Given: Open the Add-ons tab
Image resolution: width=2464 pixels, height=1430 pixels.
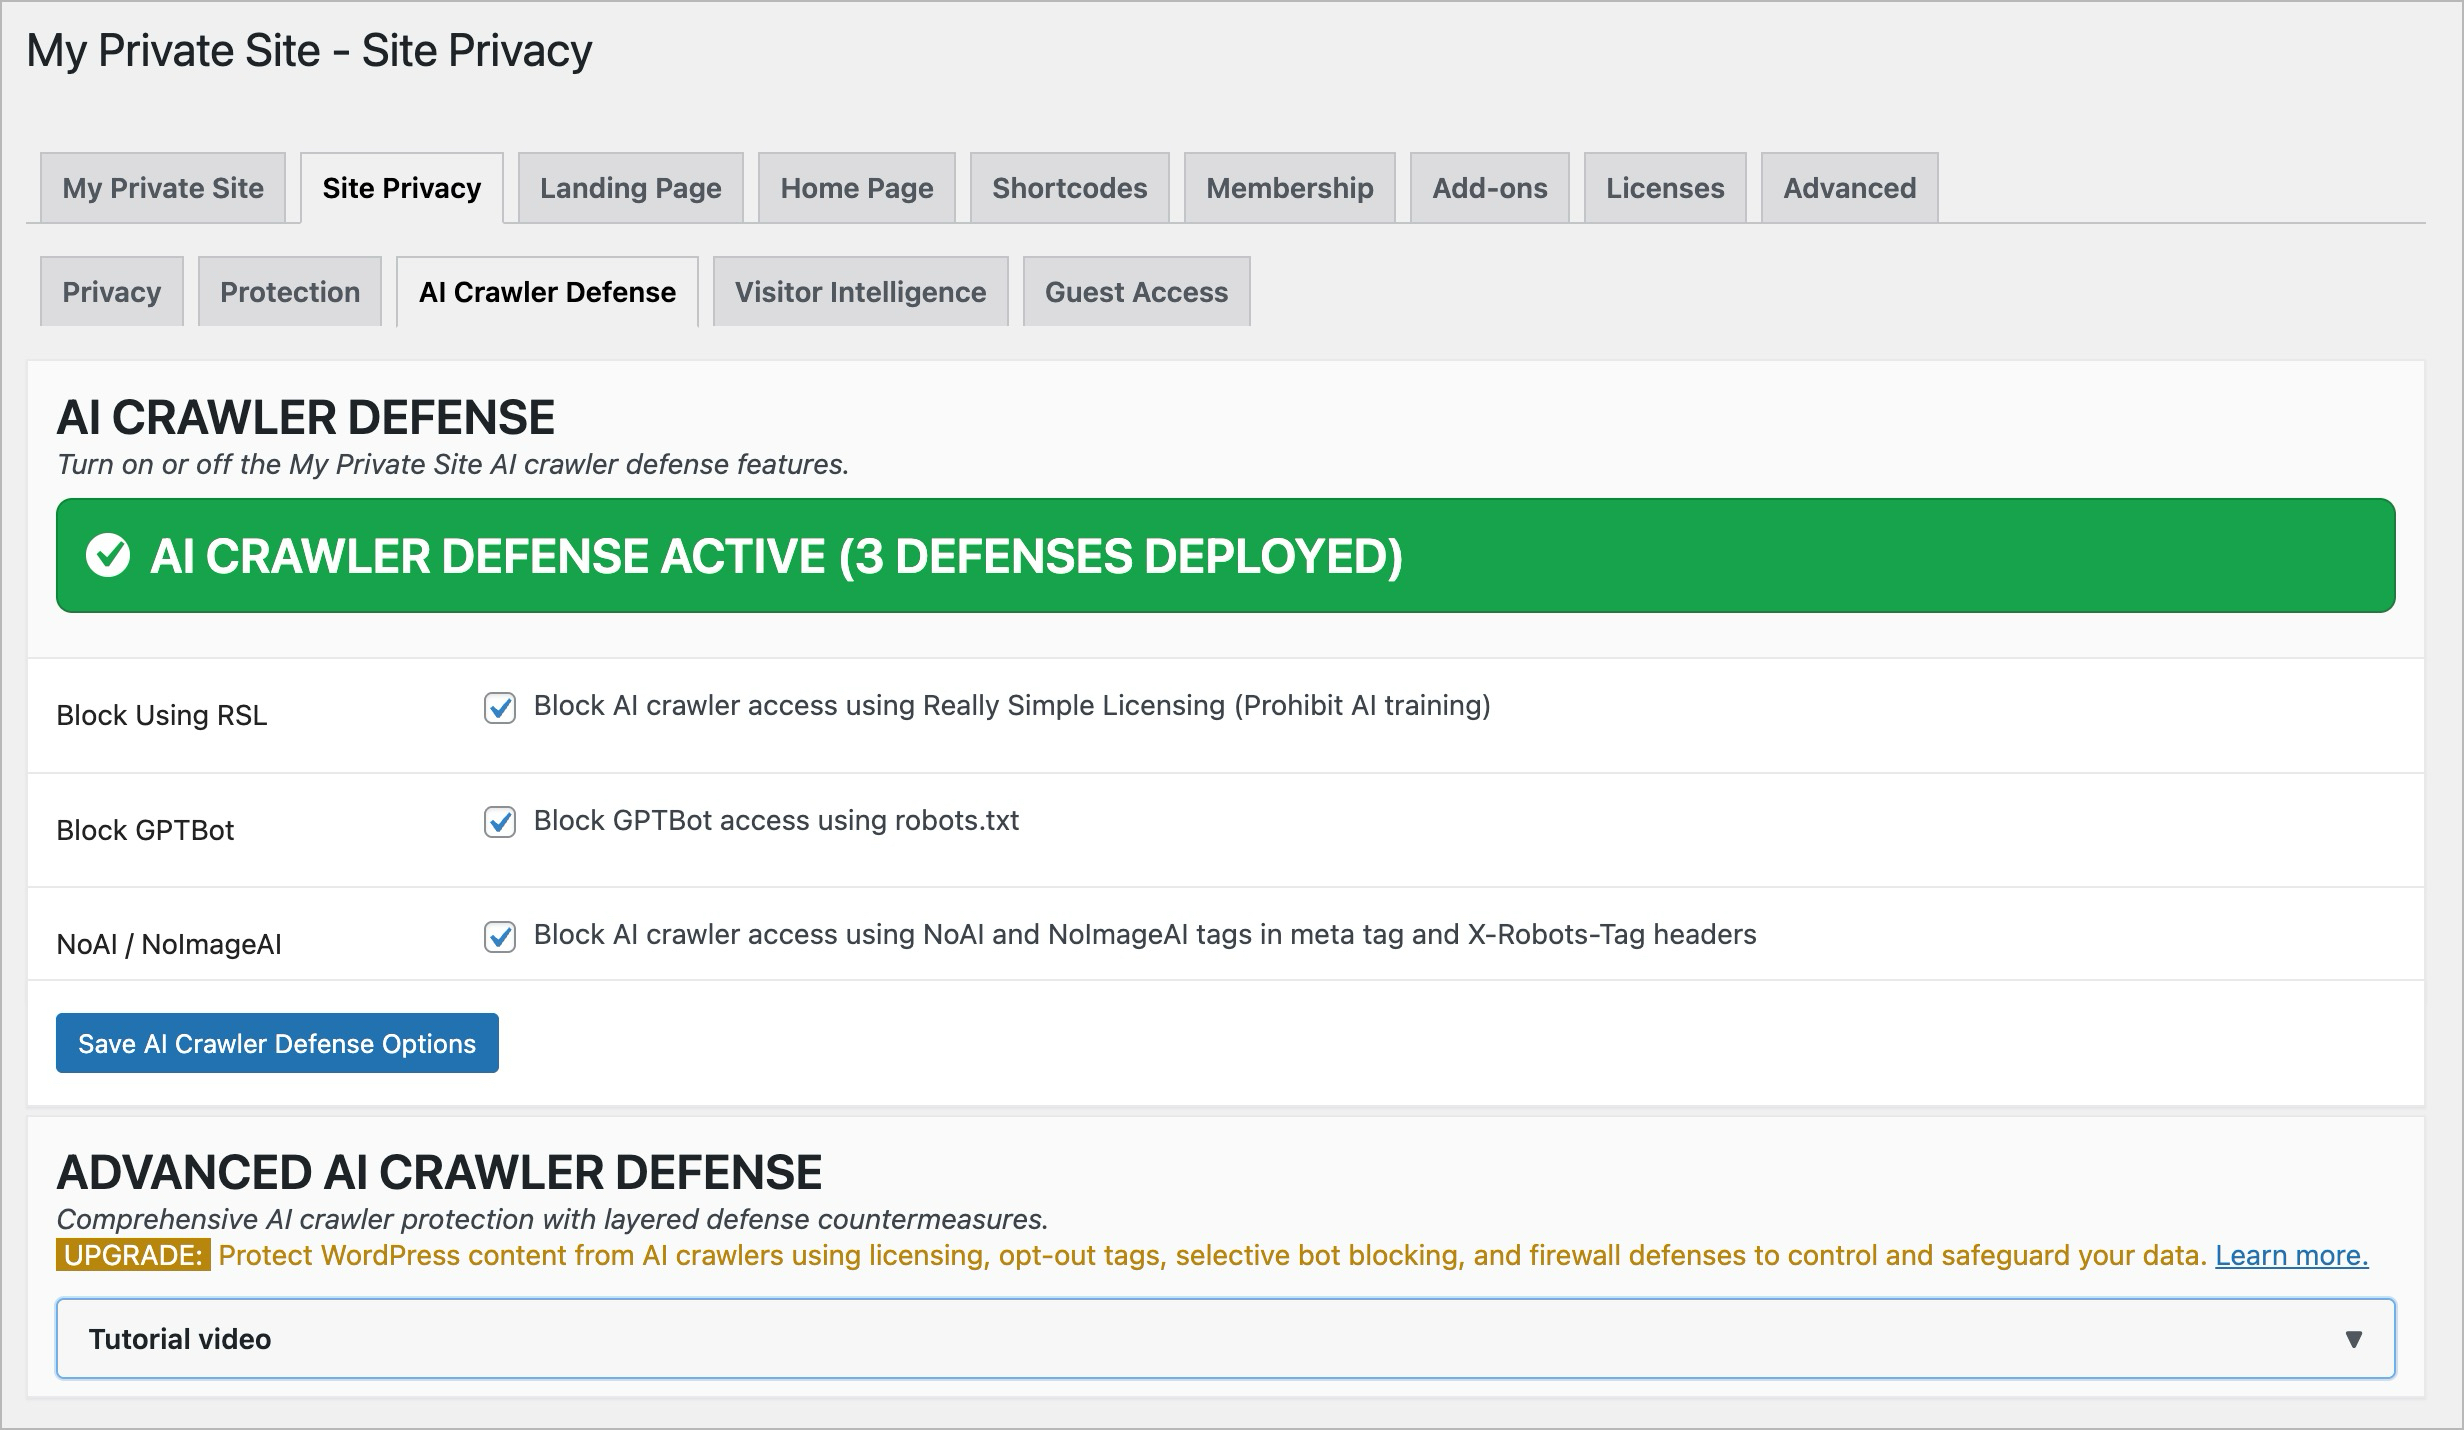Looking at the screenshot, I should coord(1489,188).
